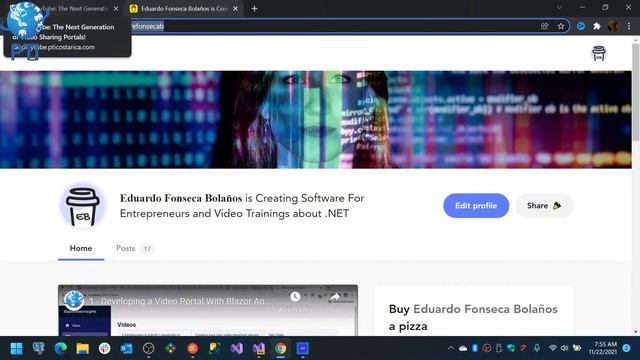Click the OneDrive cloud tray icon

click(463, 348)
